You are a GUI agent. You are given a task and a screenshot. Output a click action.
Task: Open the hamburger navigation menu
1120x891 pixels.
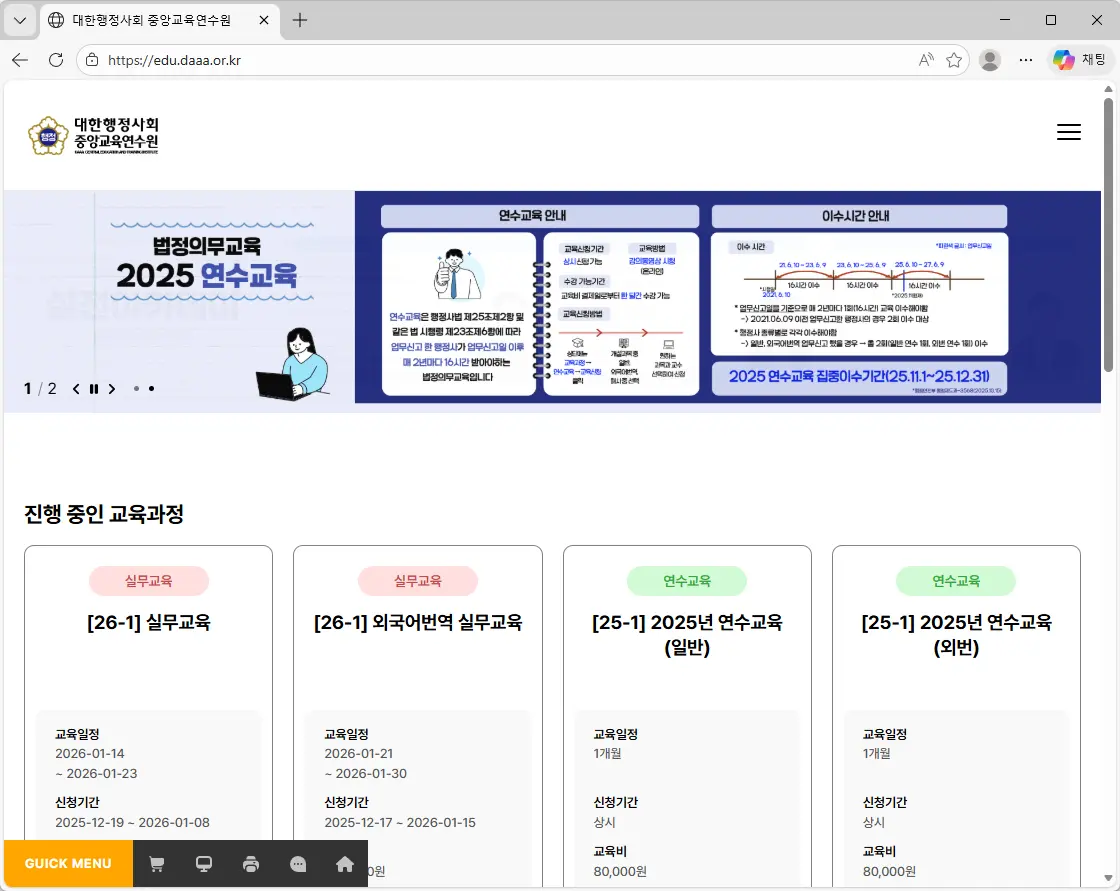click(x=1068, y=131)
